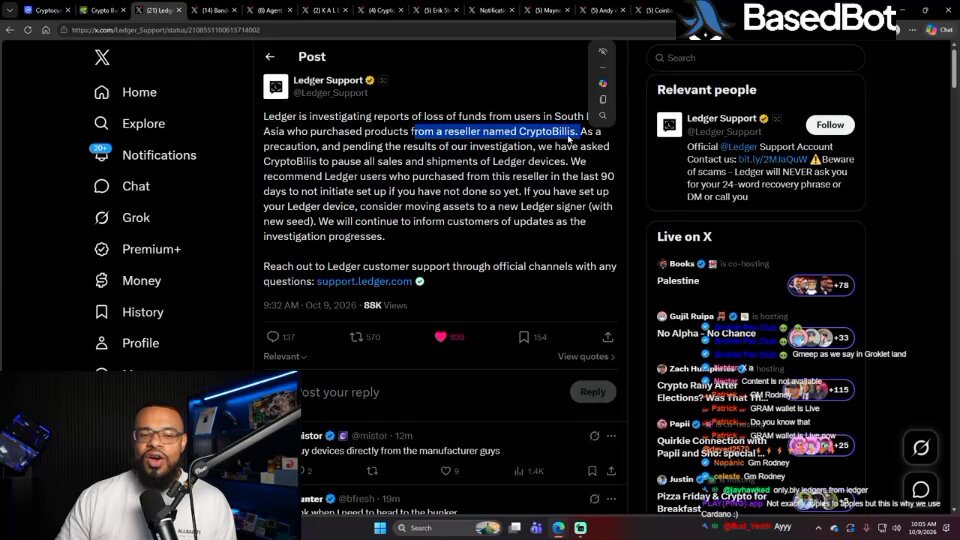Open the Palestine live space

click(678, 280)
